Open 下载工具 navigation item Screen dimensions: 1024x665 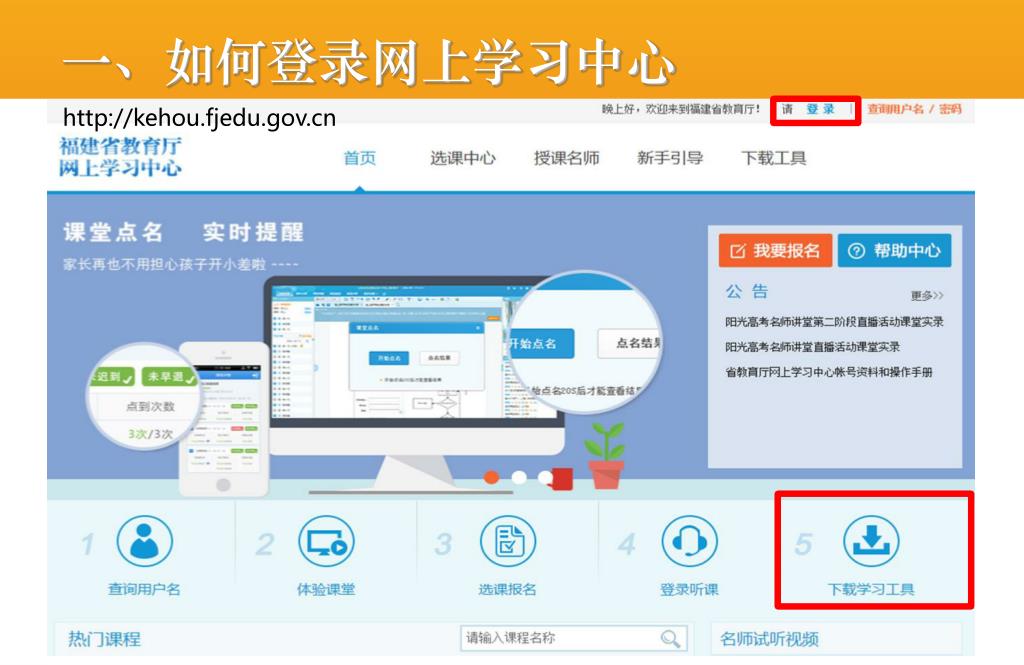pos(773,158)
